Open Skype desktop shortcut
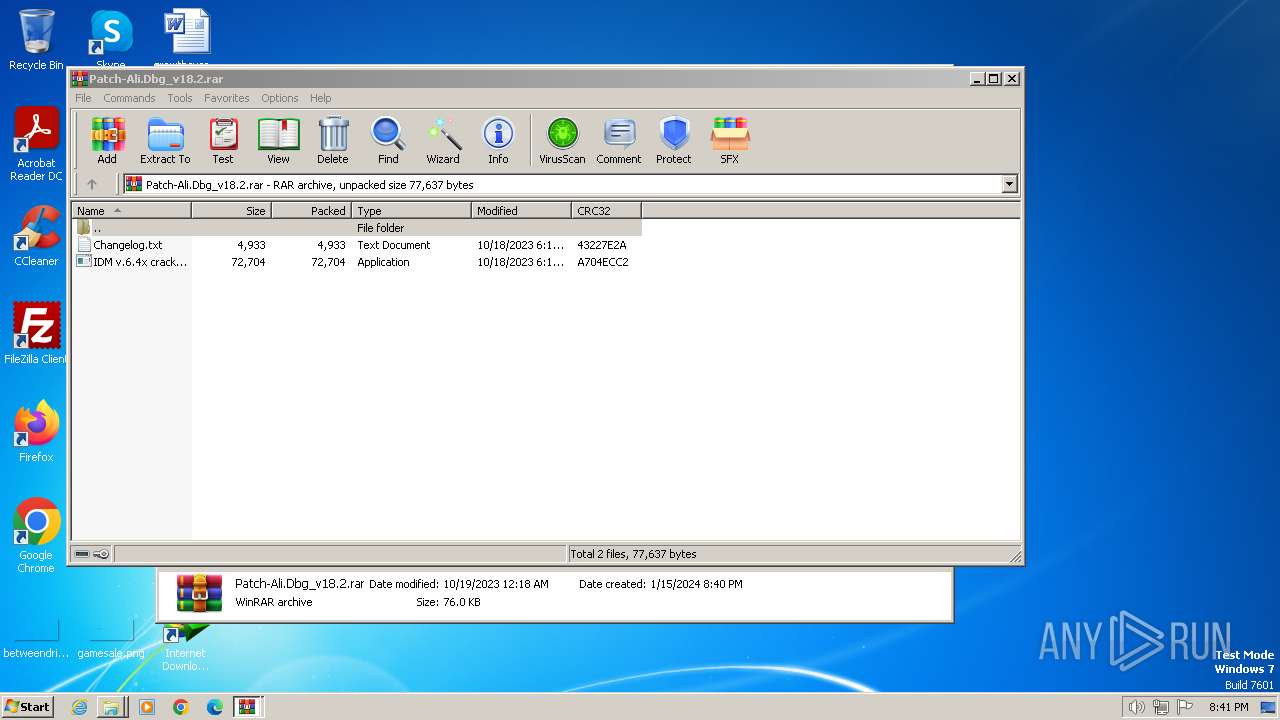The height and width of the screenshot is (720, 1280). click(111, 40)
